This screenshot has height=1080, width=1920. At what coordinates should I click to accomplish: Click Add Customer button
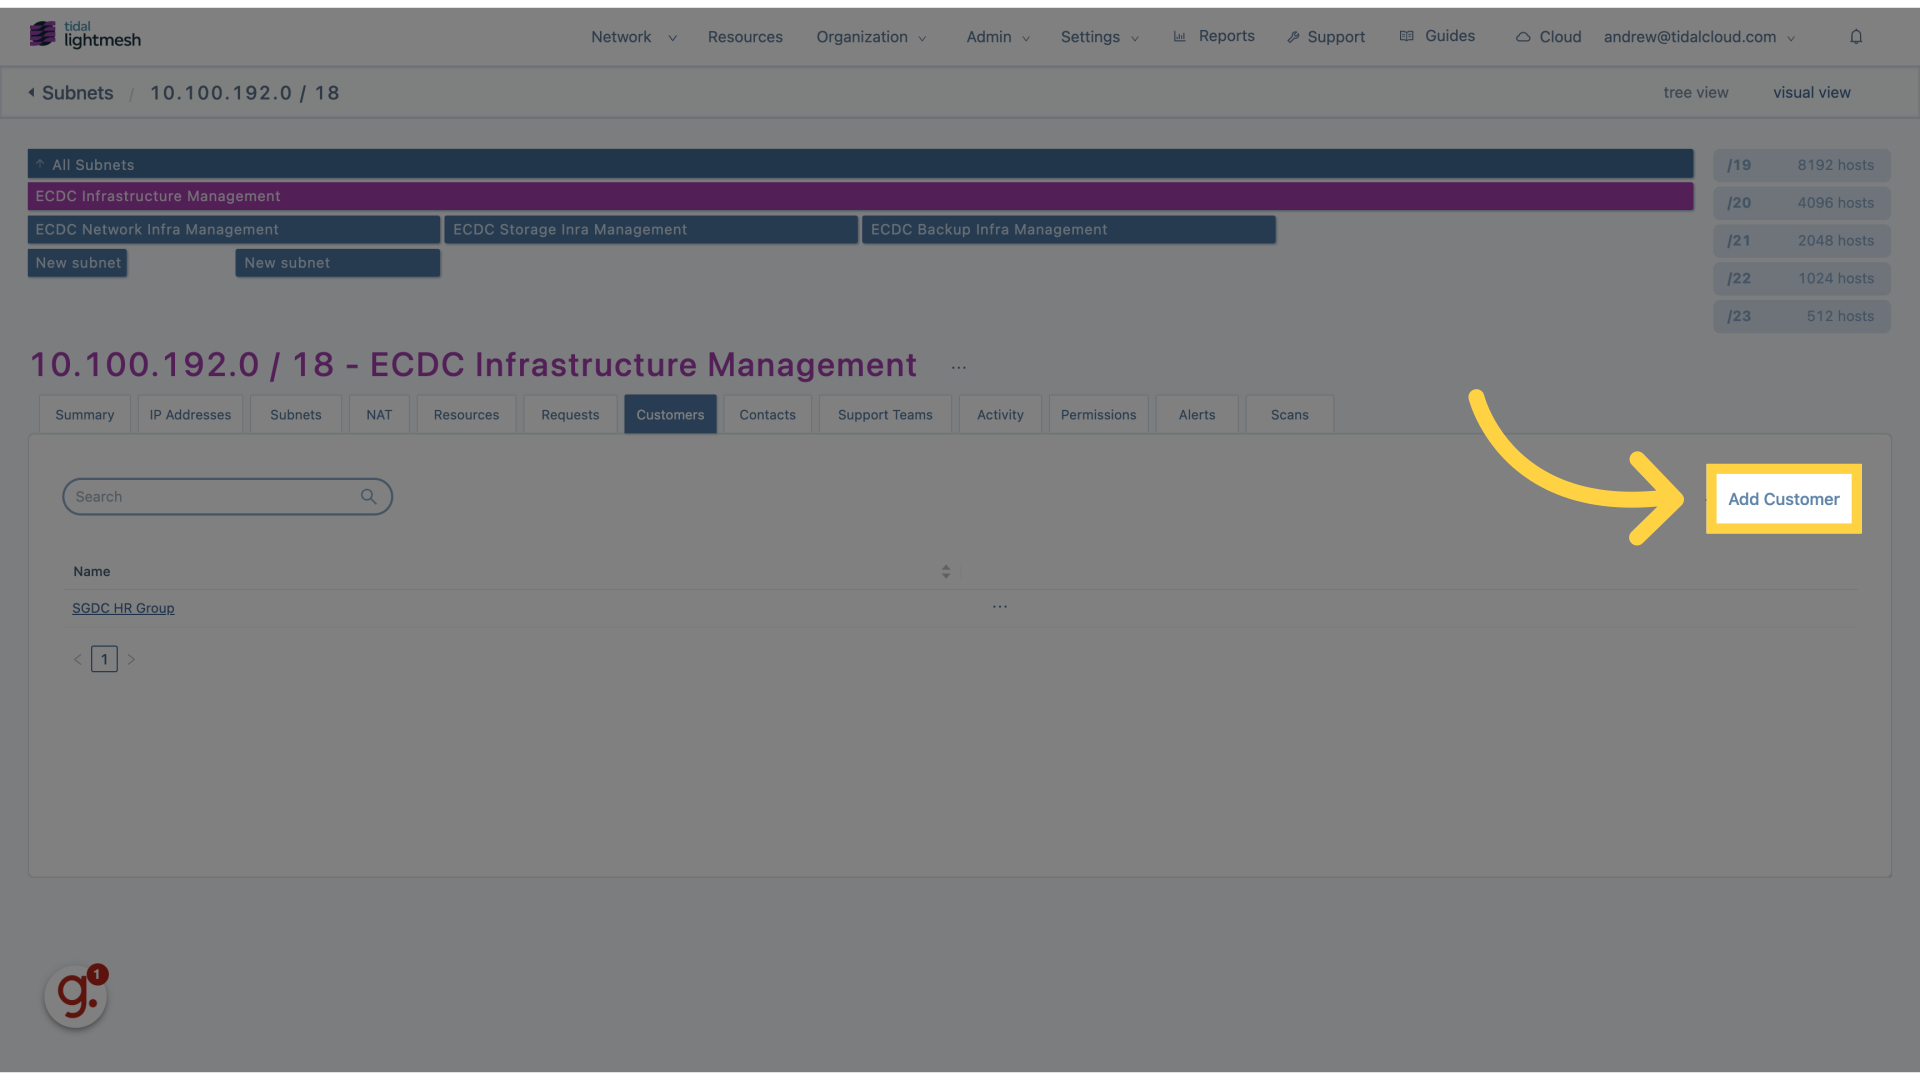click(1783, 498)
